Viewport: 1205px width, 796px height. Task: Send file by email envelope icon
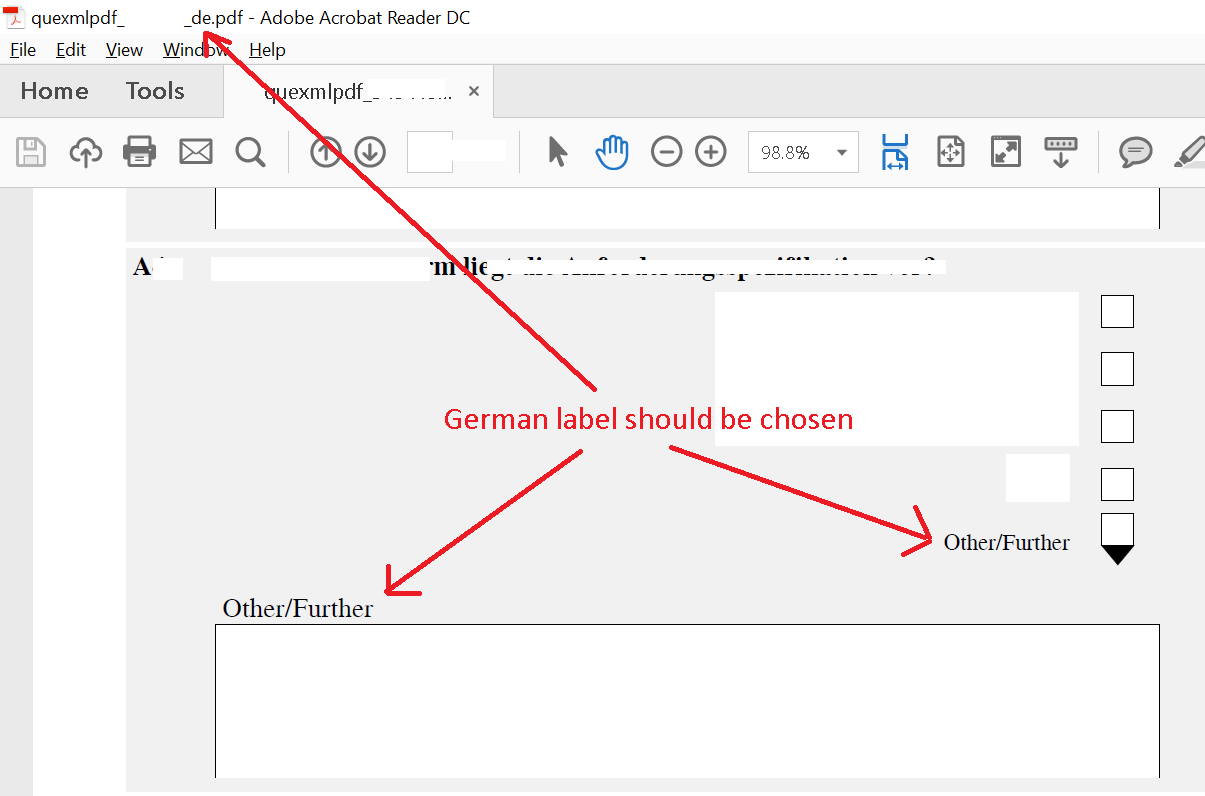(x=196, y=152)
